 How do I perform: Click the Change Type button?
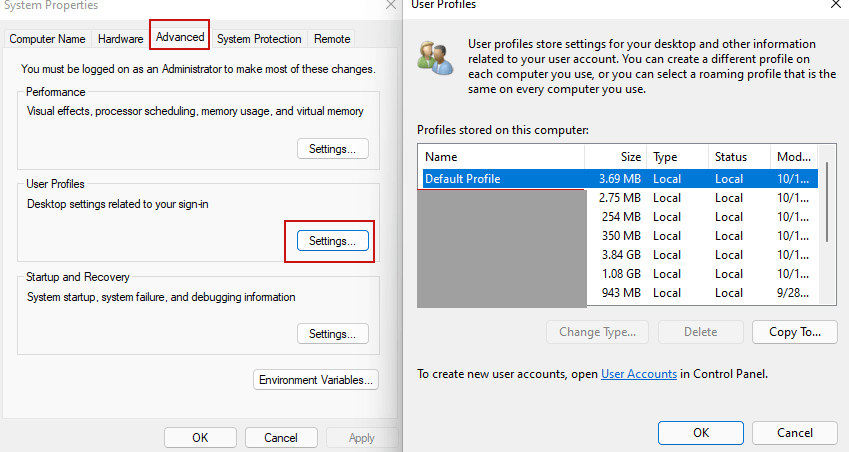[598, 332]
